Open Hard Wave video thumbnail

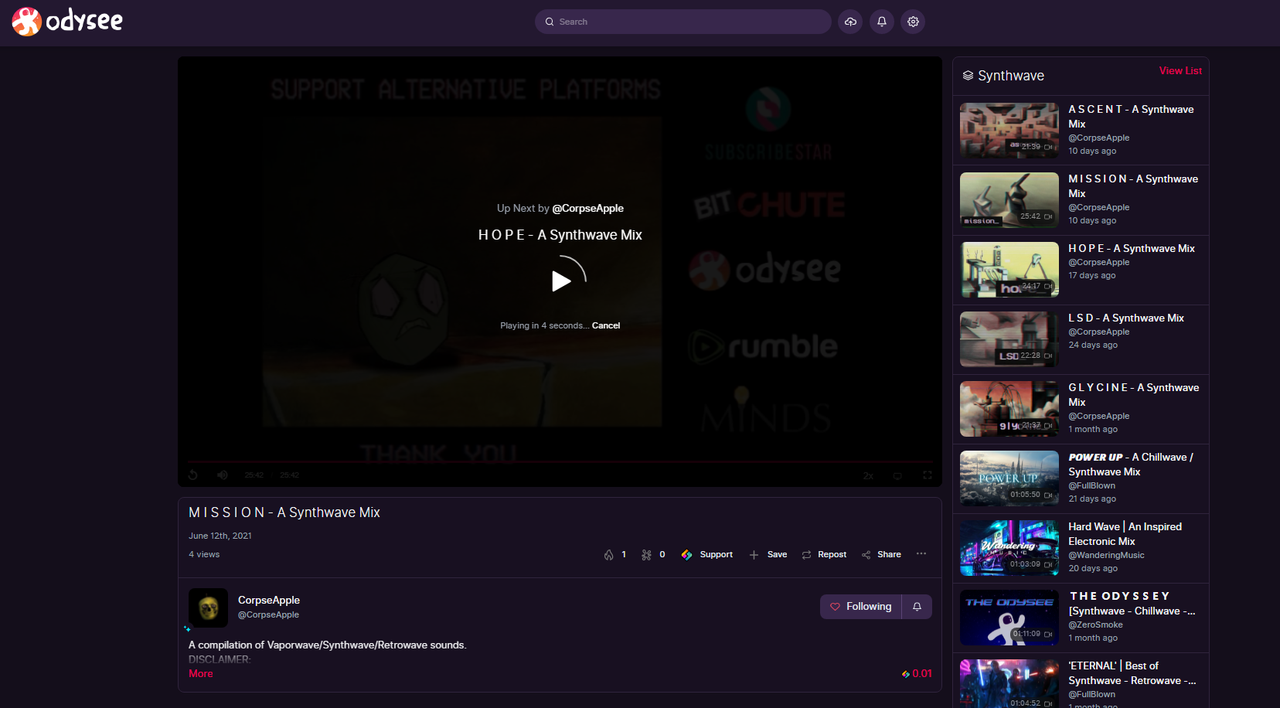pyautogui.click(x=1009, y=548)
